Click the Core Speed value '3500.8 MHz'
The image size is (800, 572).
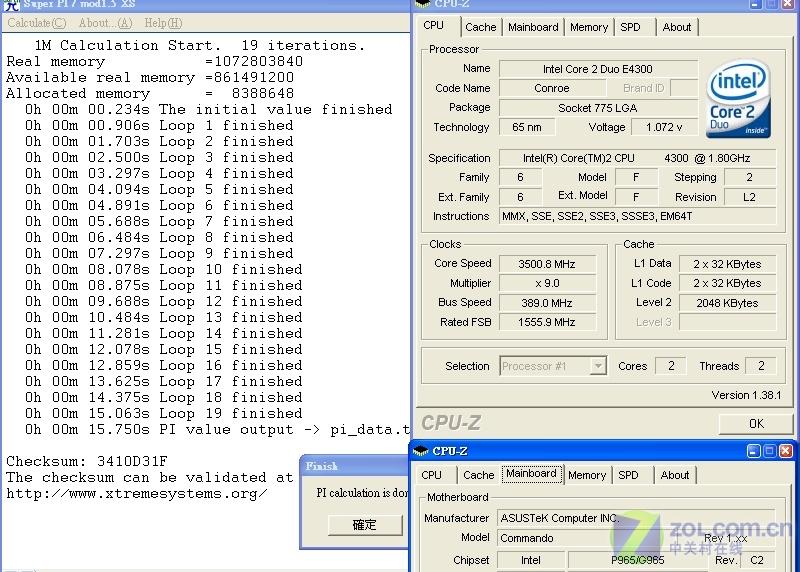pos(547,264)
